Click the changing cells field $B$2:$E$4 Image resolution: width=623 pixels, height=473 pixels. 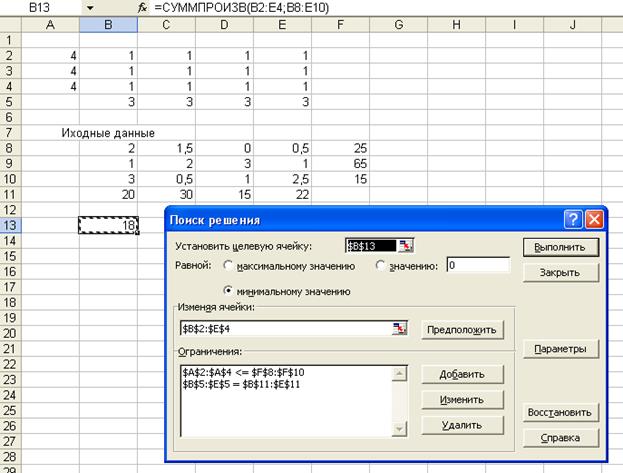coord(286,329)
